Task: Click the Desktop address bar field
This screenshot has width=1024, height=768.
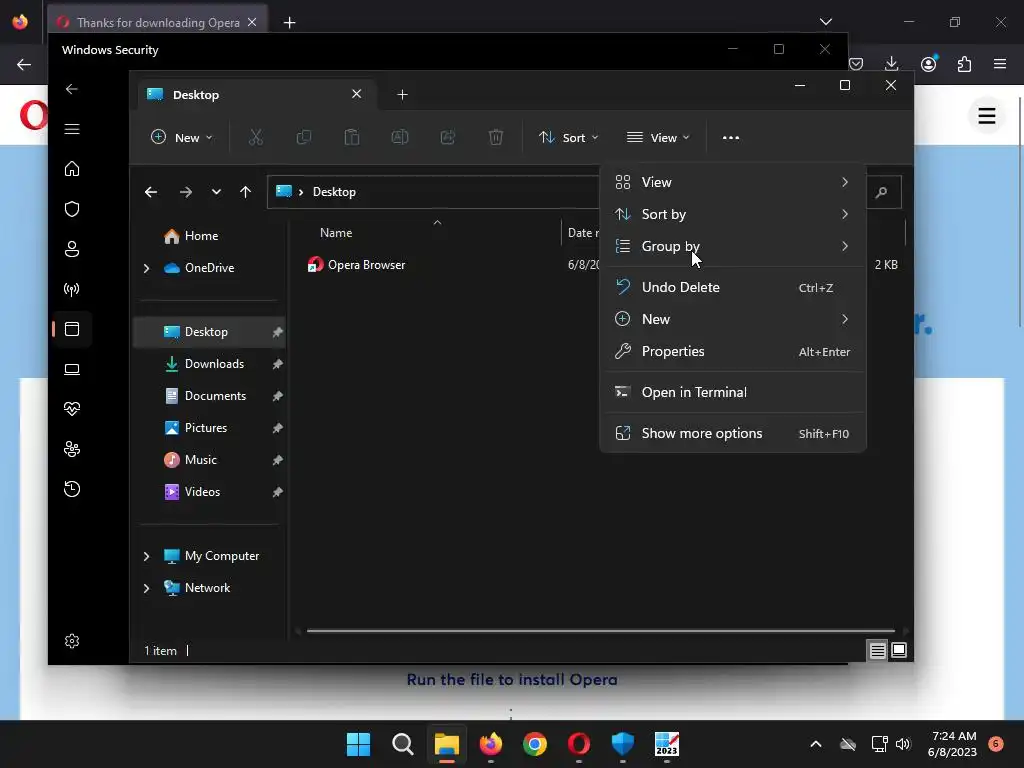Action: click(x=431, y=192)
